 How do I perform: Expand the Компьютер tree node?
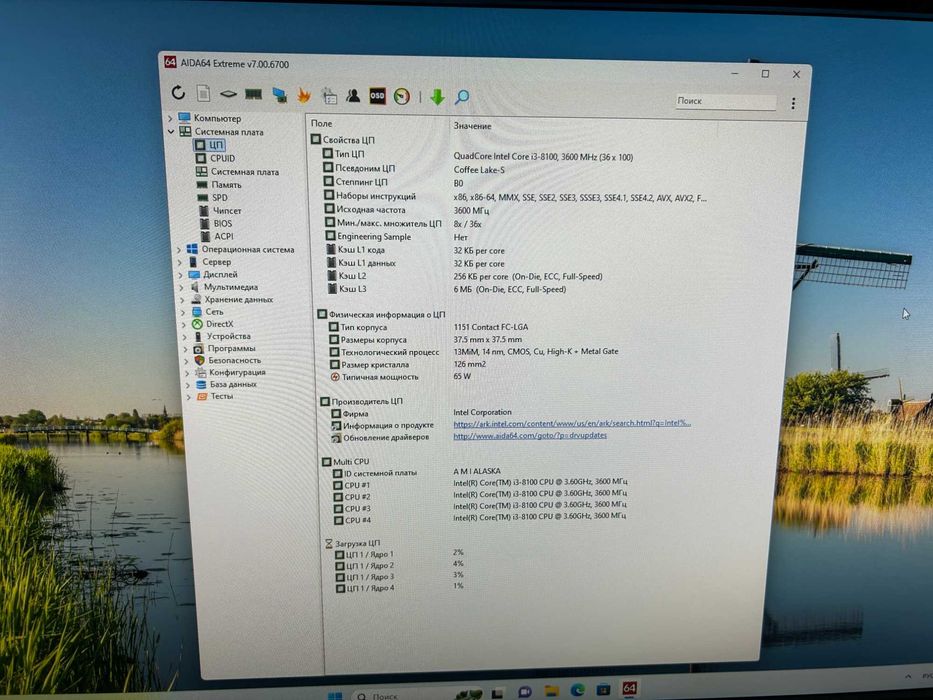(x=170, y=118)
